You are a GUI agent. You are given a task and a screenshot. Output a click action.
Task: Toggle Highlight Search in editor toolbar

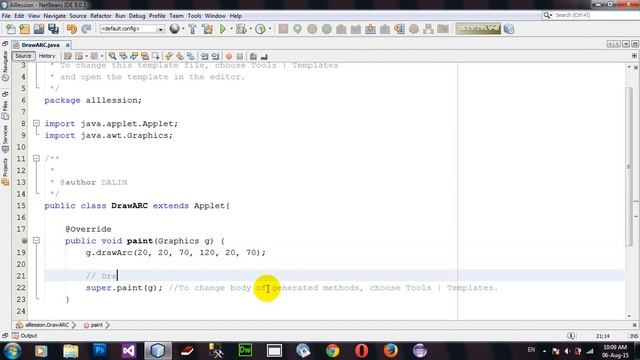click(145, 56)
